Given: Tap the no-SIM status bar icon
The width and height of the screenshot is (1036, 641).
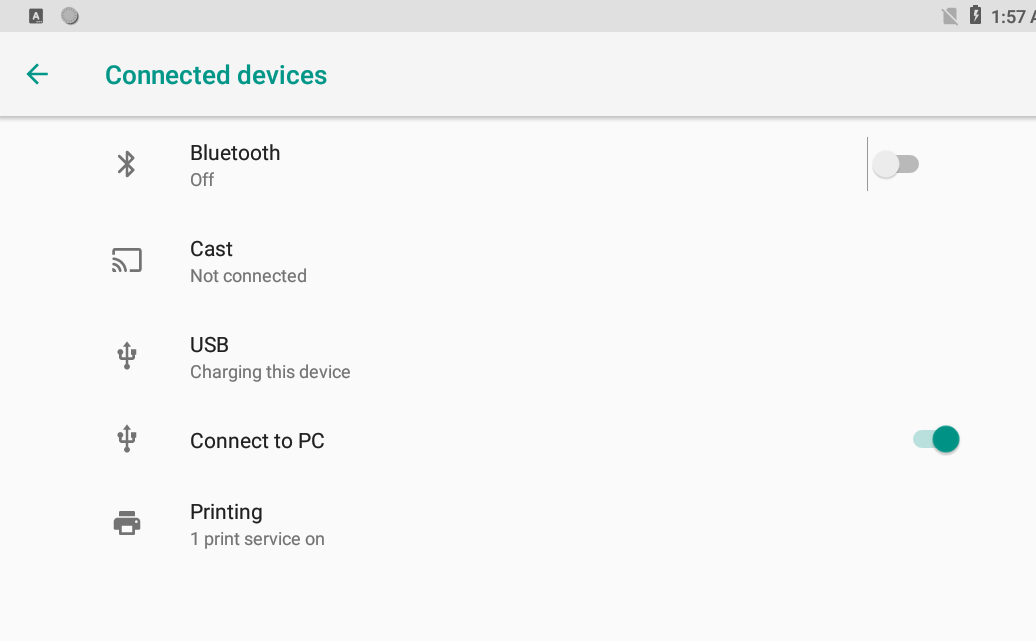Looking at the screenshot, I should tap(950, 16).
